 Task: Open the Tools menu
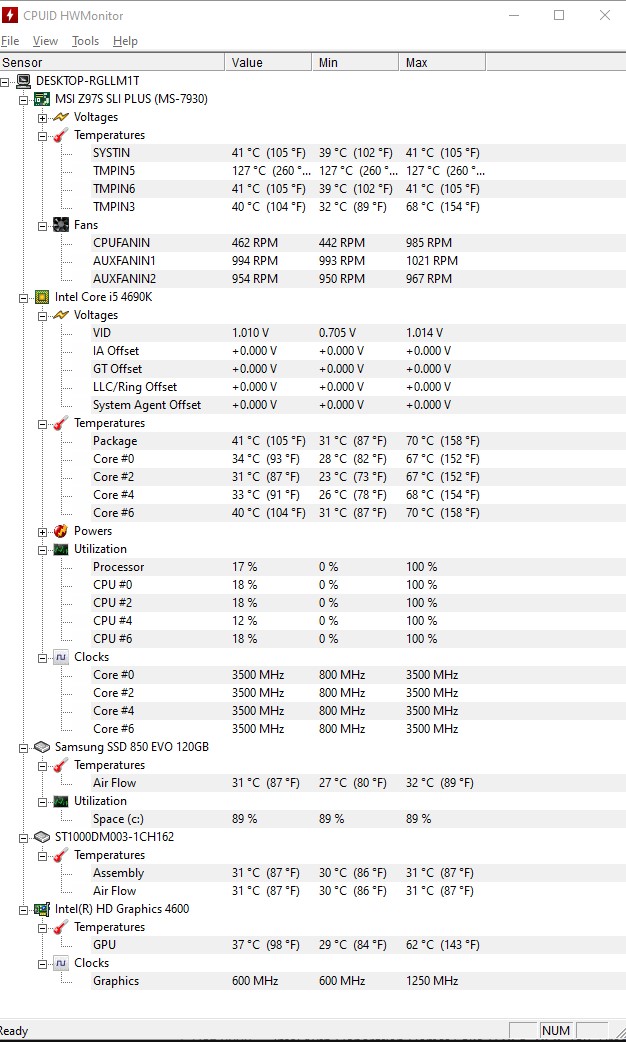coord(85,41)
